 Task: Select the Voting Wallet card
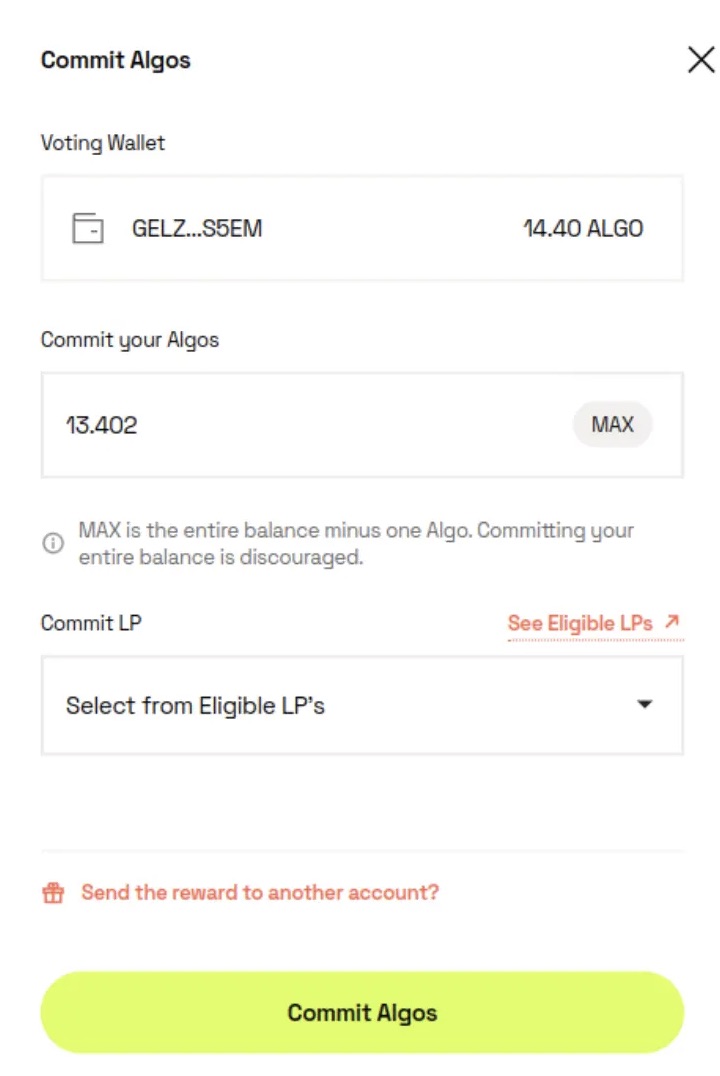[362, 228]
